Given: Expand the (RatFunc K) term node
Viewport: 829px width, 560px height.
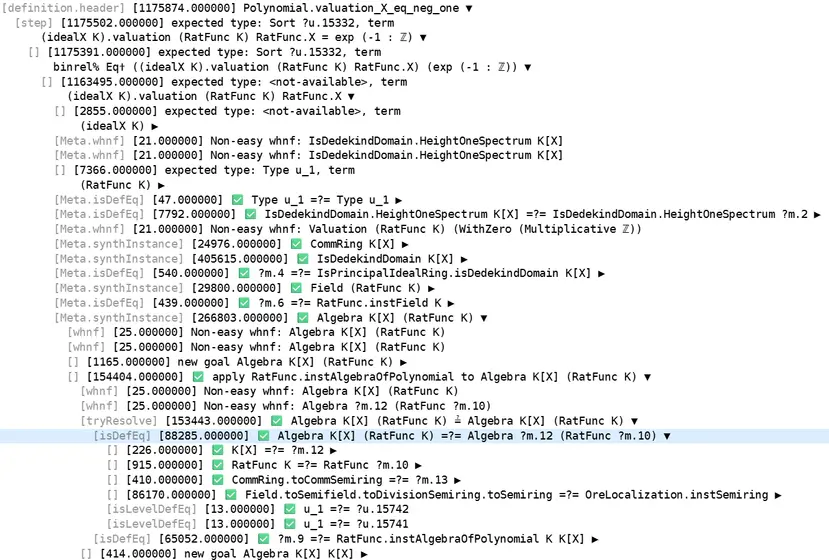Looking at the screenshot, I should [161, 185].
